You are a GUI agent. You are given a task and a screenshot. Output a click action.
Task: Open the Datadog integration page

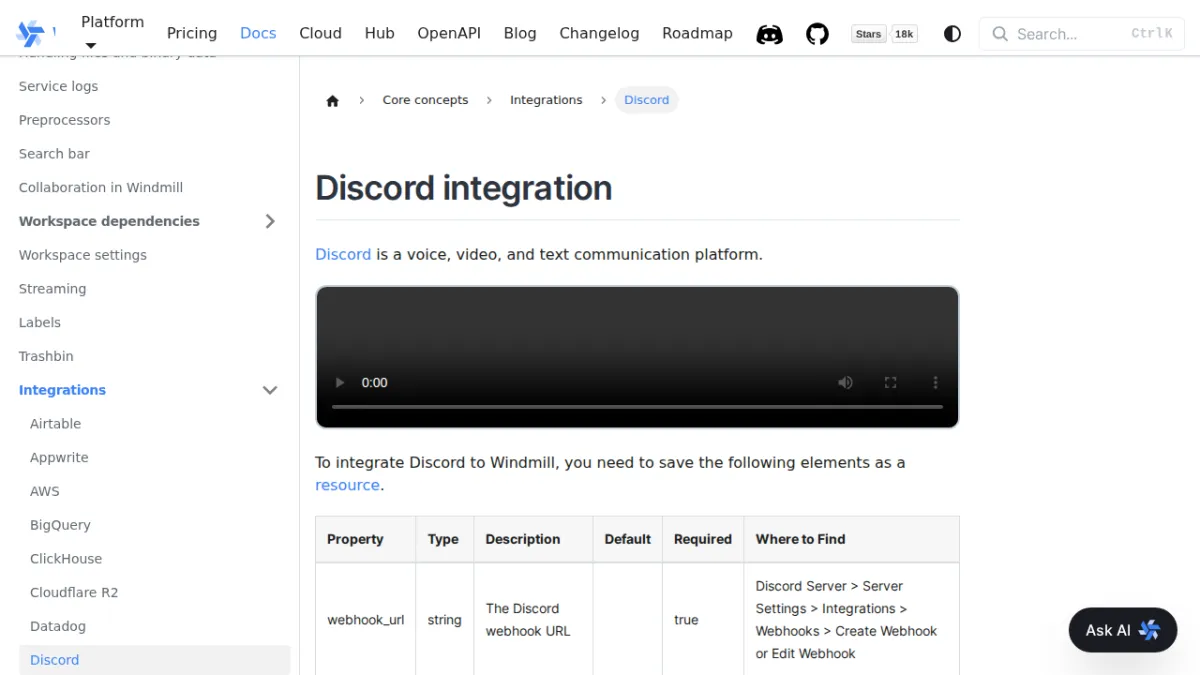coord(58,626)
